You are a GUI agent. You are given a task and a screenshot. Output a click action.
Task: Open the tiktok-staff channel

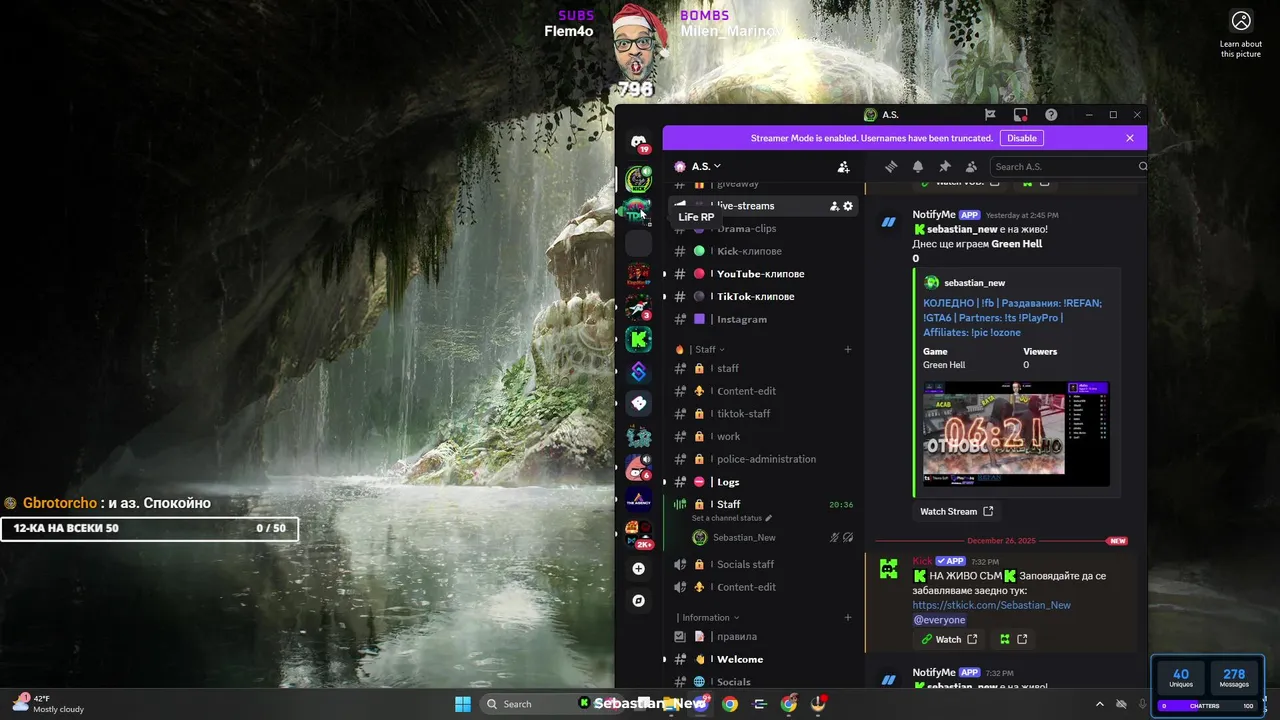(763, 414)
